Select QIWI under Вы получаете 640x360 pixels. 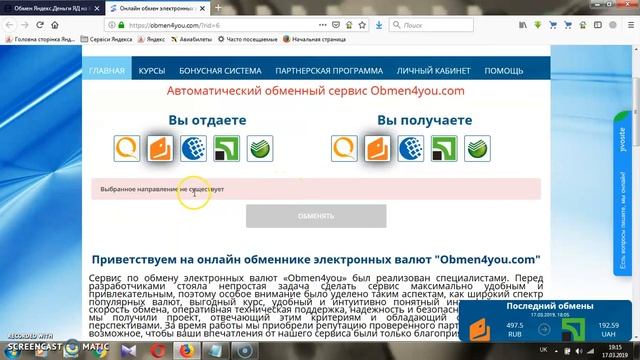pos(344,149)
